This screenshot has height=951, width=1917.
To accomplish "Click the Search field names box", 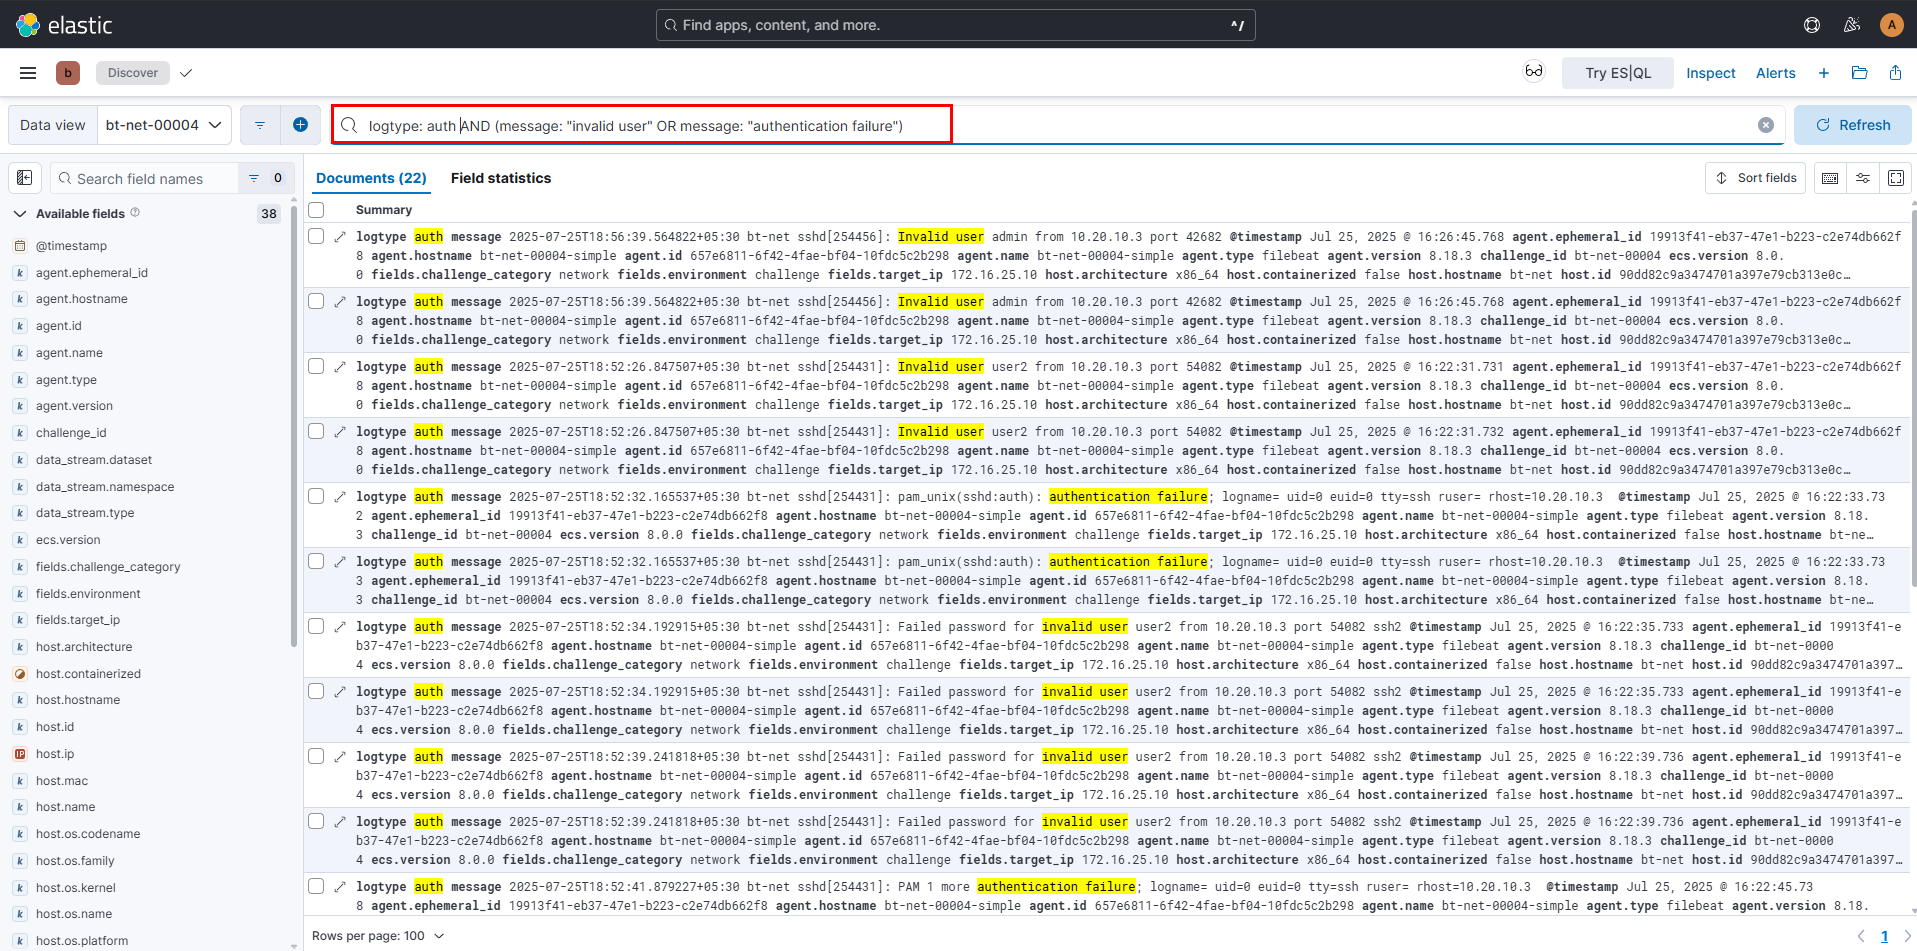I will (145, 178).
